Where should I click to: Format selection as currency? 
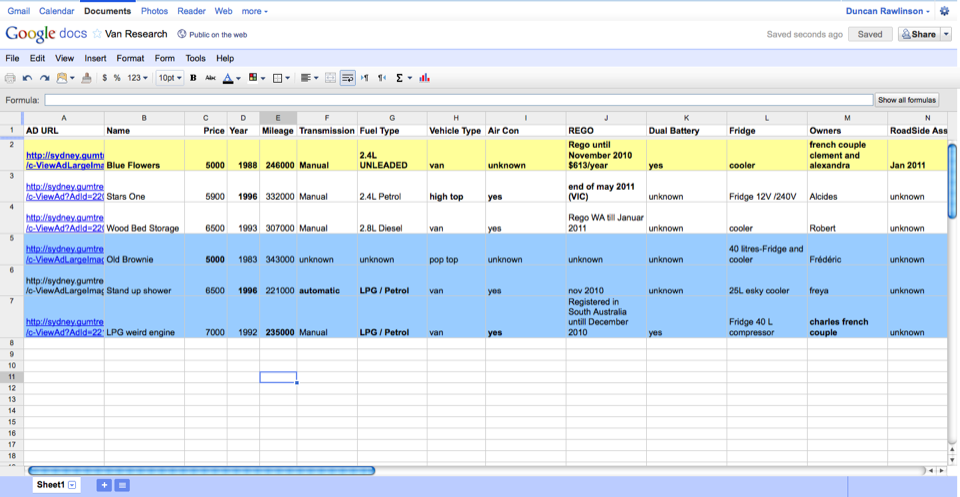tap(105, 78)
